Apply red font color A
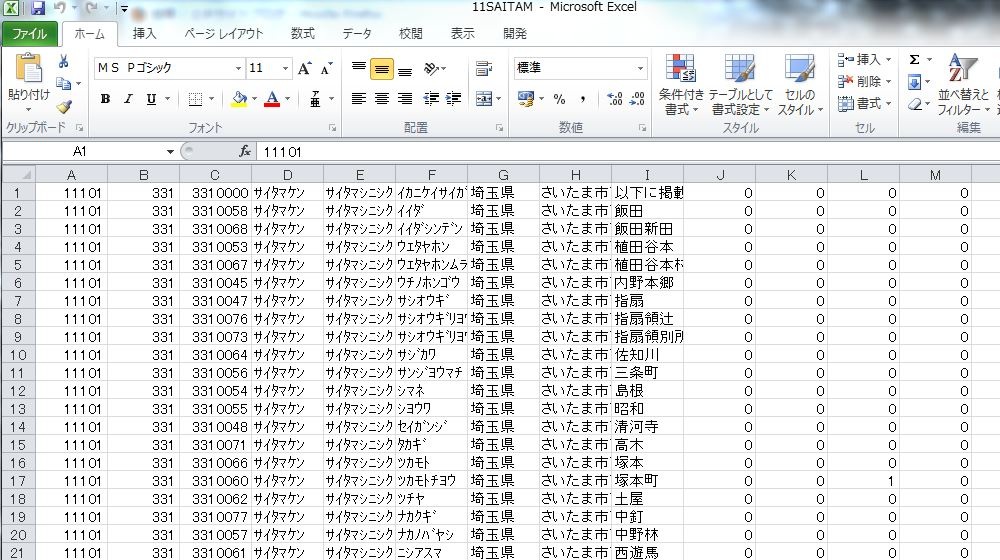This screenshot has height=560, width=1000. [x=272, y=99]
